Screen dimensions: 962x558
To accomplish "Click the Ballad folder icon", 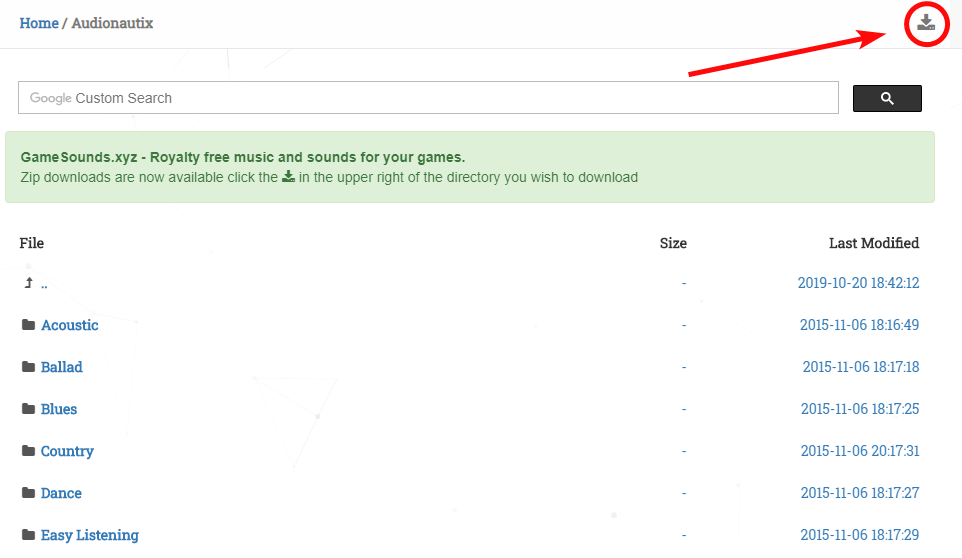I will coord(28,367).
